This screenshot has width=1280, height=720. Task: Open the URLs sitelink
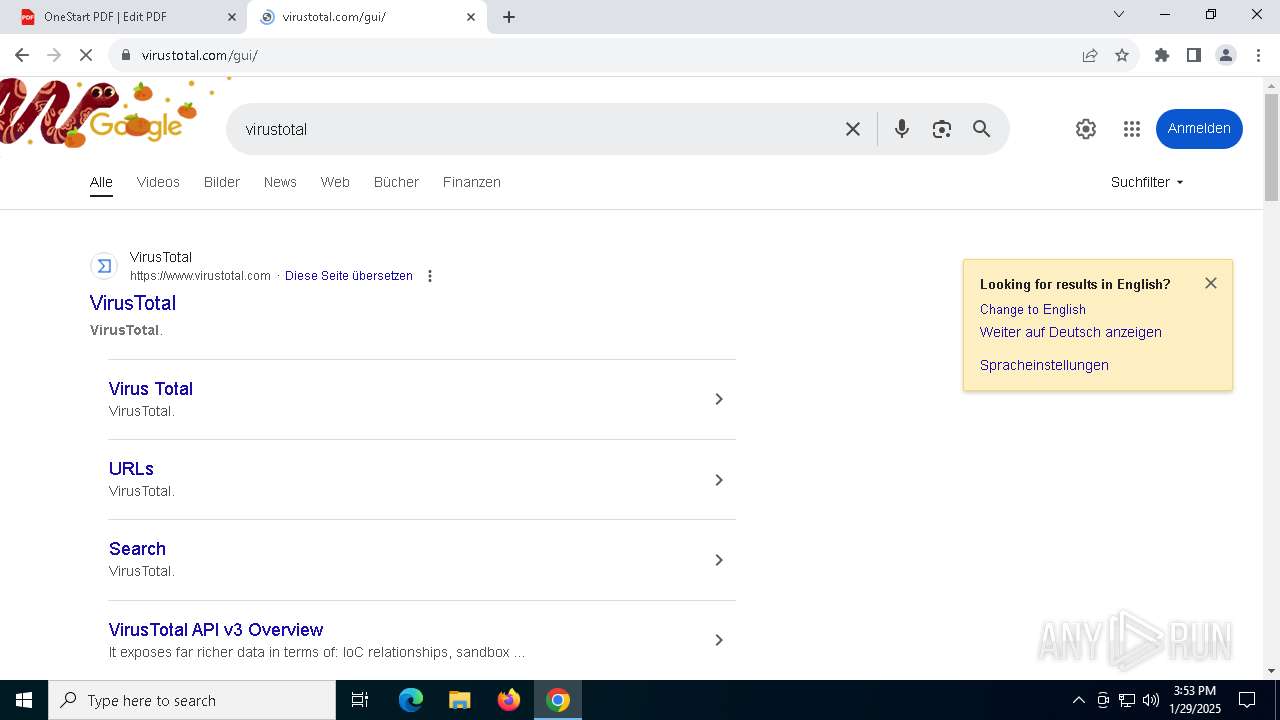coord(131,469)
